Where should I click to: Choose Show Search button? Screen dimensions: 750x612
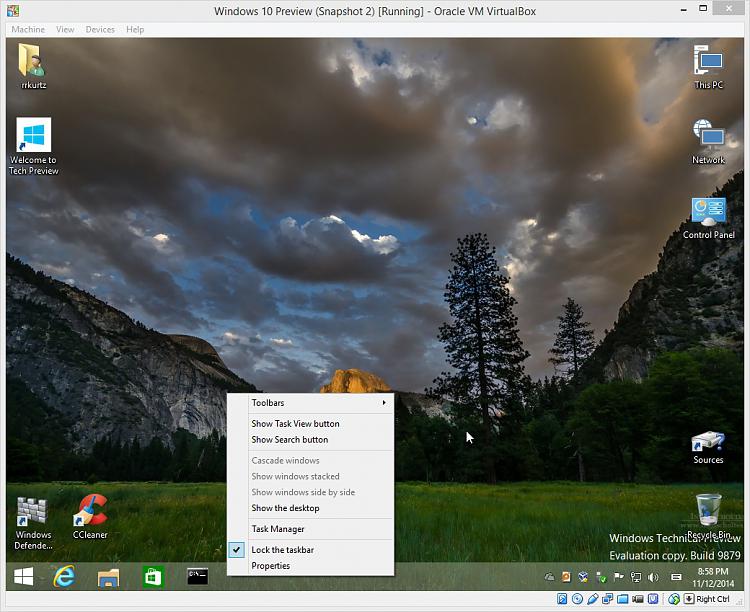[x=311, y=439]
